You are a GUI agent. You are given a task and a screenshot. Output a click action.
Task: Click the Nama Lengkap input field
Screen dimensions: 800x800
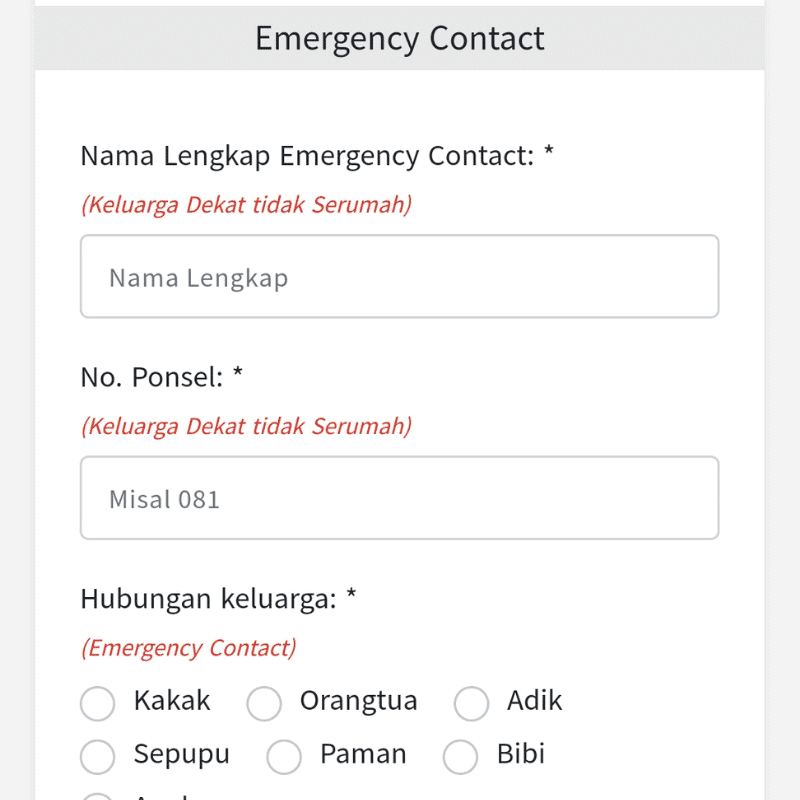[399, 276]
